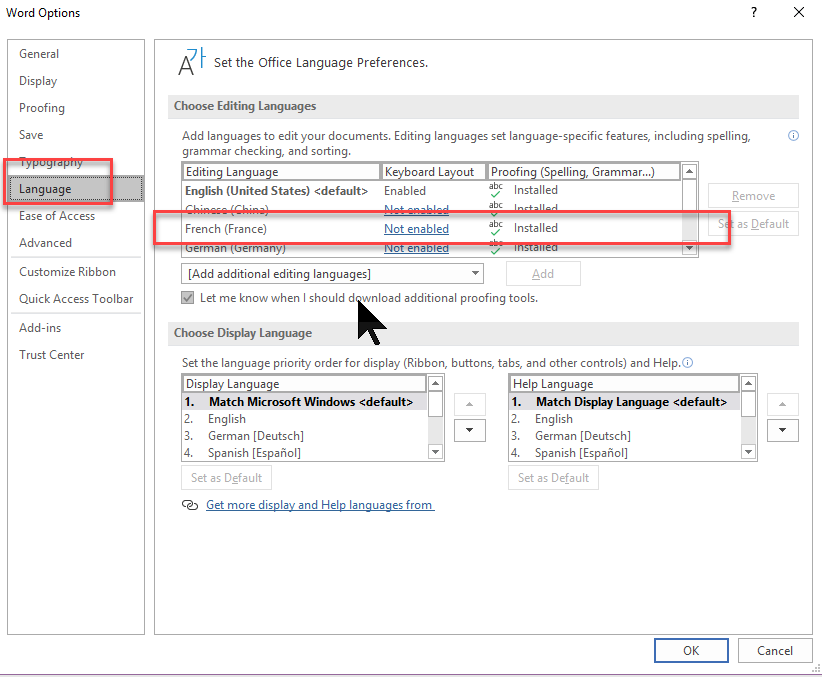
Task: Open the Quick Access Toolbar category
Action: coord(76,298)
